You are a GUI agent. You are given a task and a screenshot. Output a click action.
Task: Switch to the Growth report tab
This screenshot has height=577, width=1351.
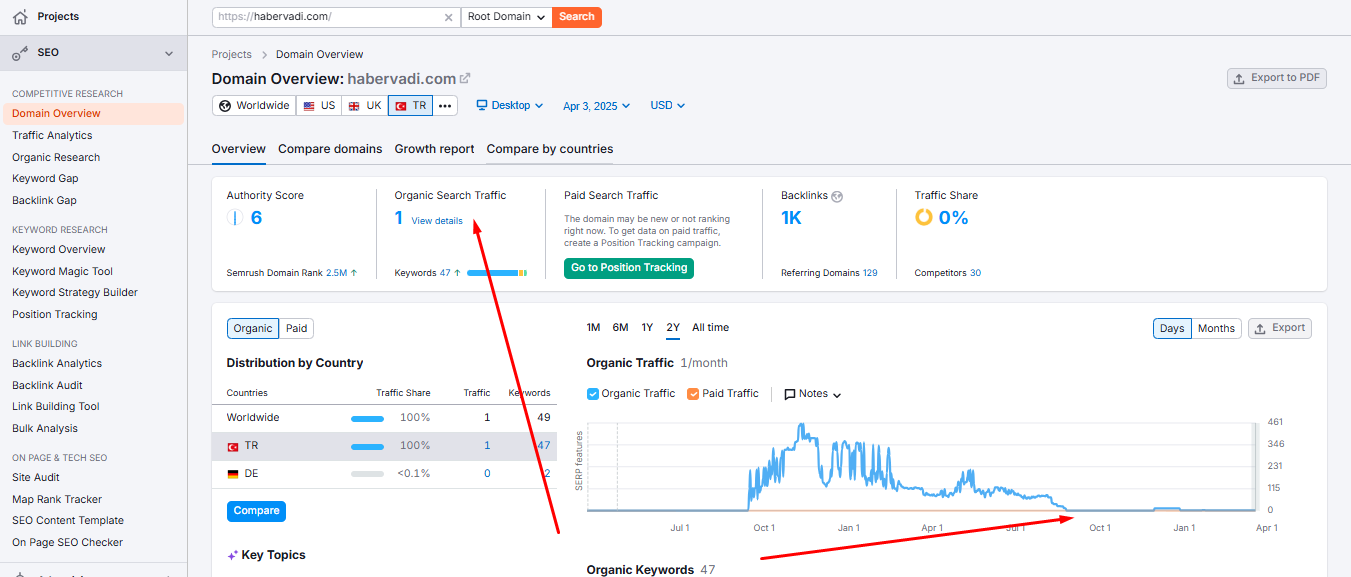click(x=434, y=149)
